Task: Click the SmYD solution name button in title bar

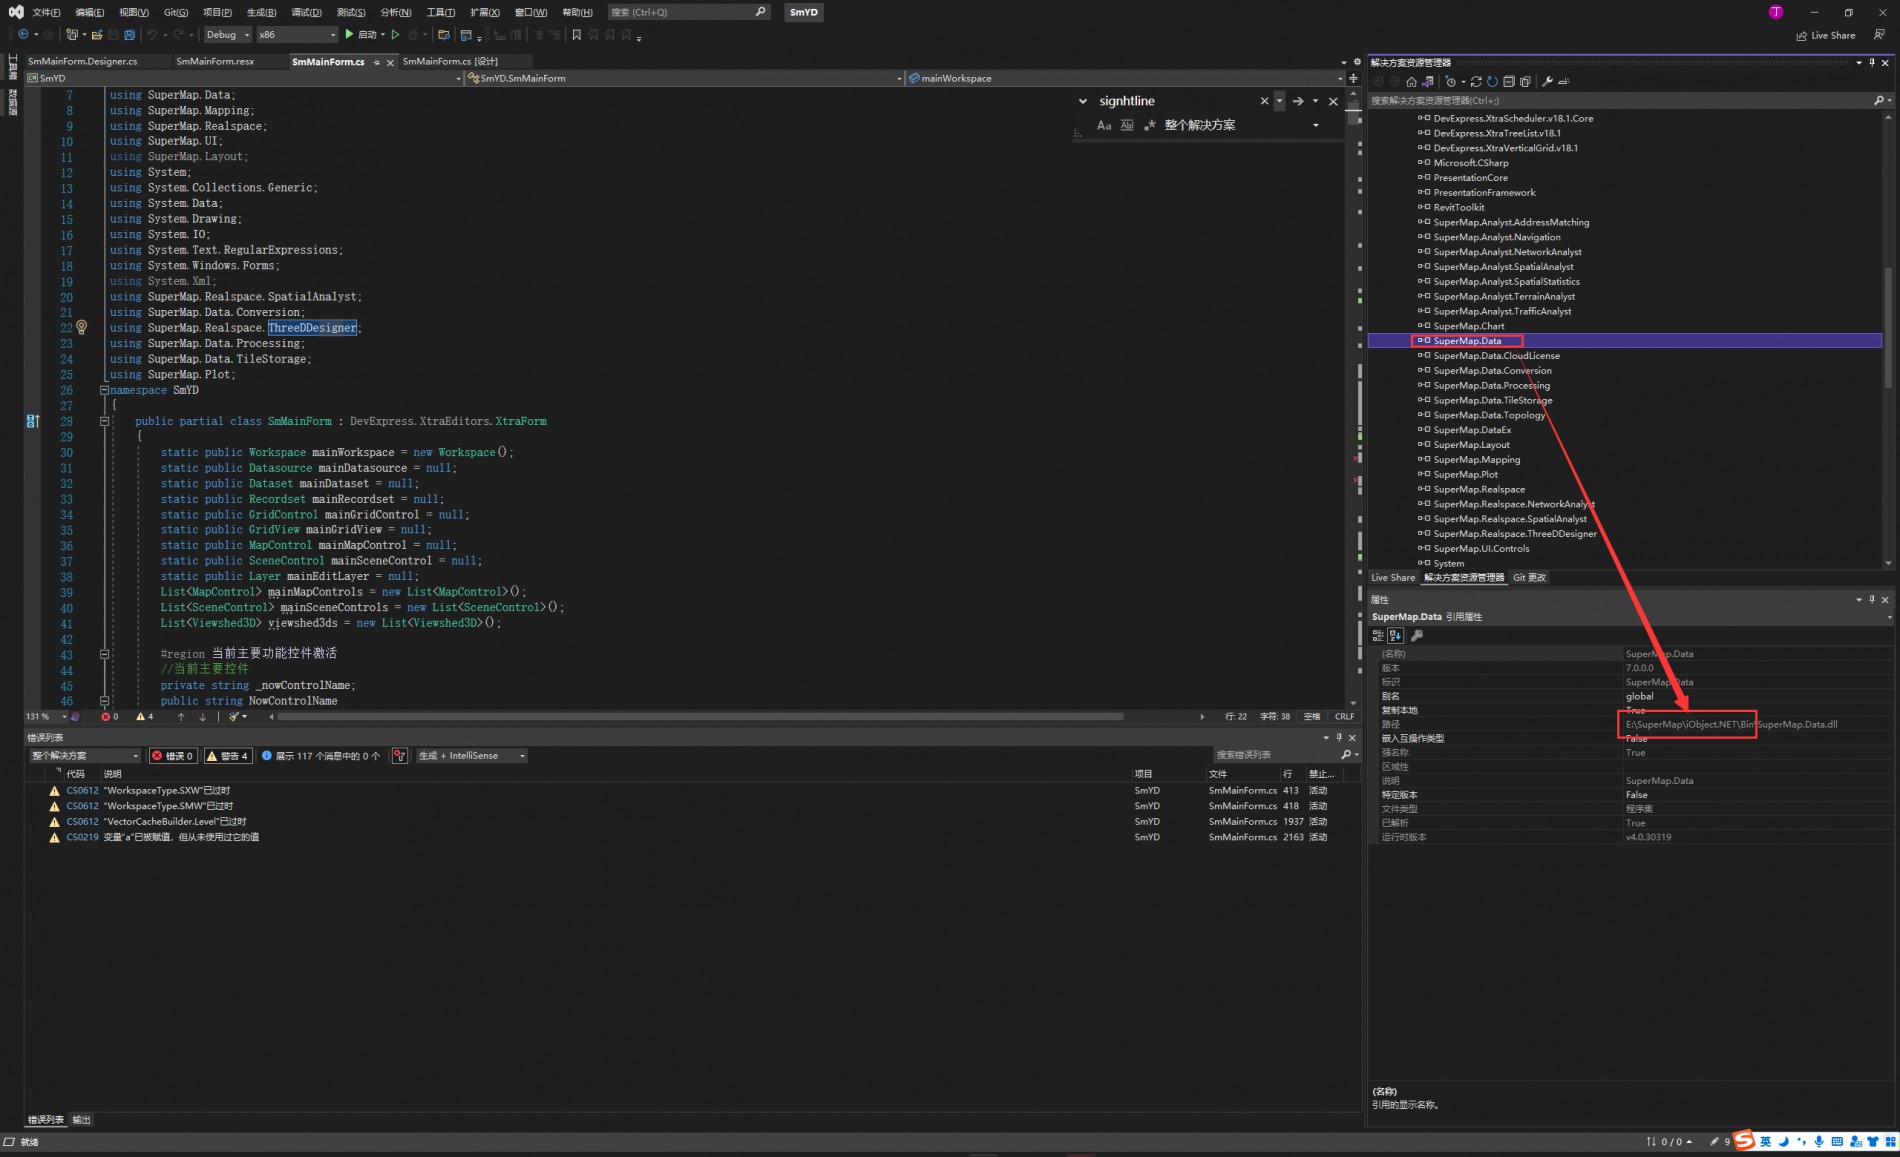Action: point(803,12)
